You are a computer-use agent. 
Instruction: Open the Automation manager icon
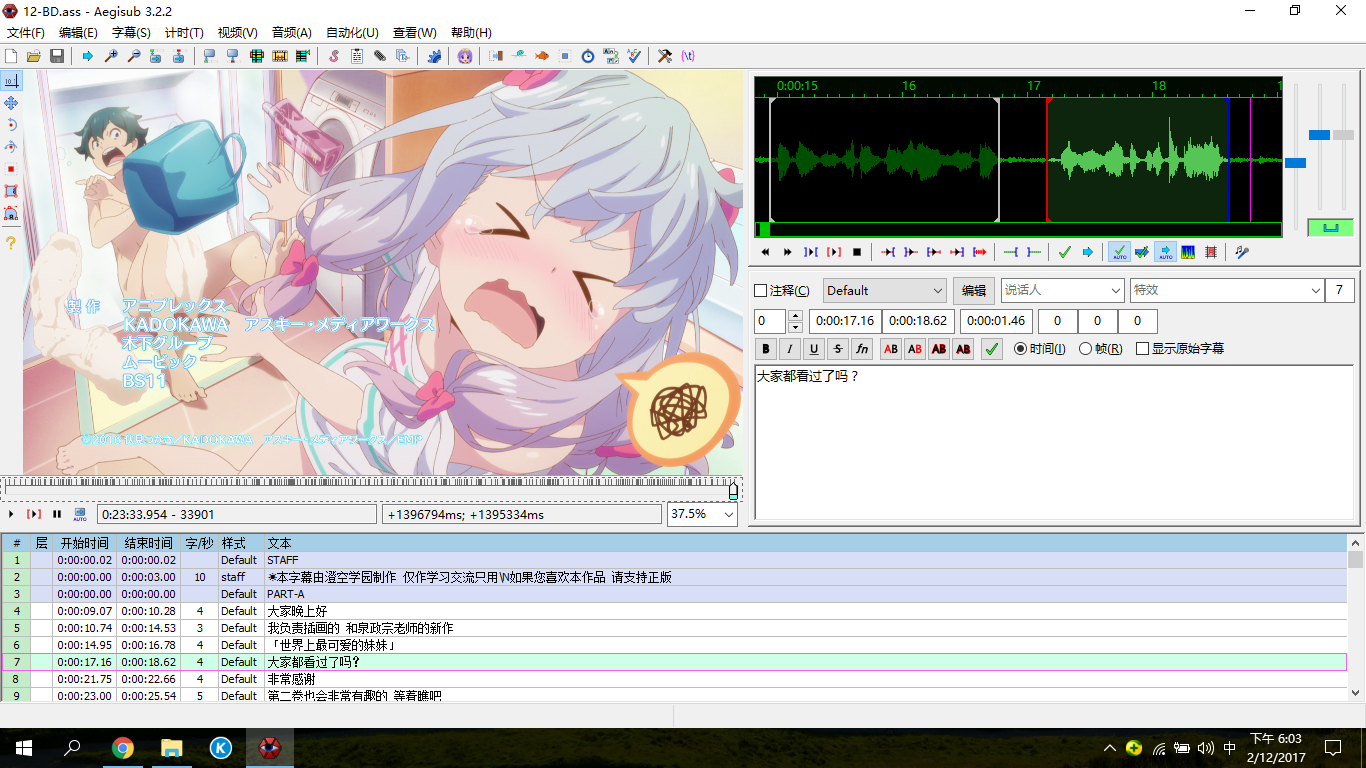[434, 56]
